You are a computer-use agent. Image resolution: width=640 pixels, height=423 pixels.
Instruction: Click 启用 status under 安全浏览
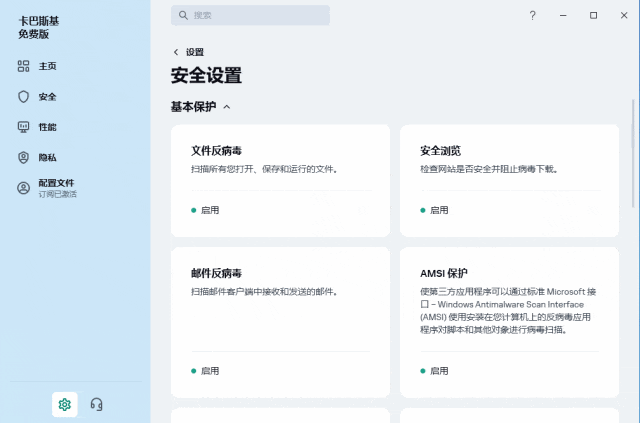[434, 210]
